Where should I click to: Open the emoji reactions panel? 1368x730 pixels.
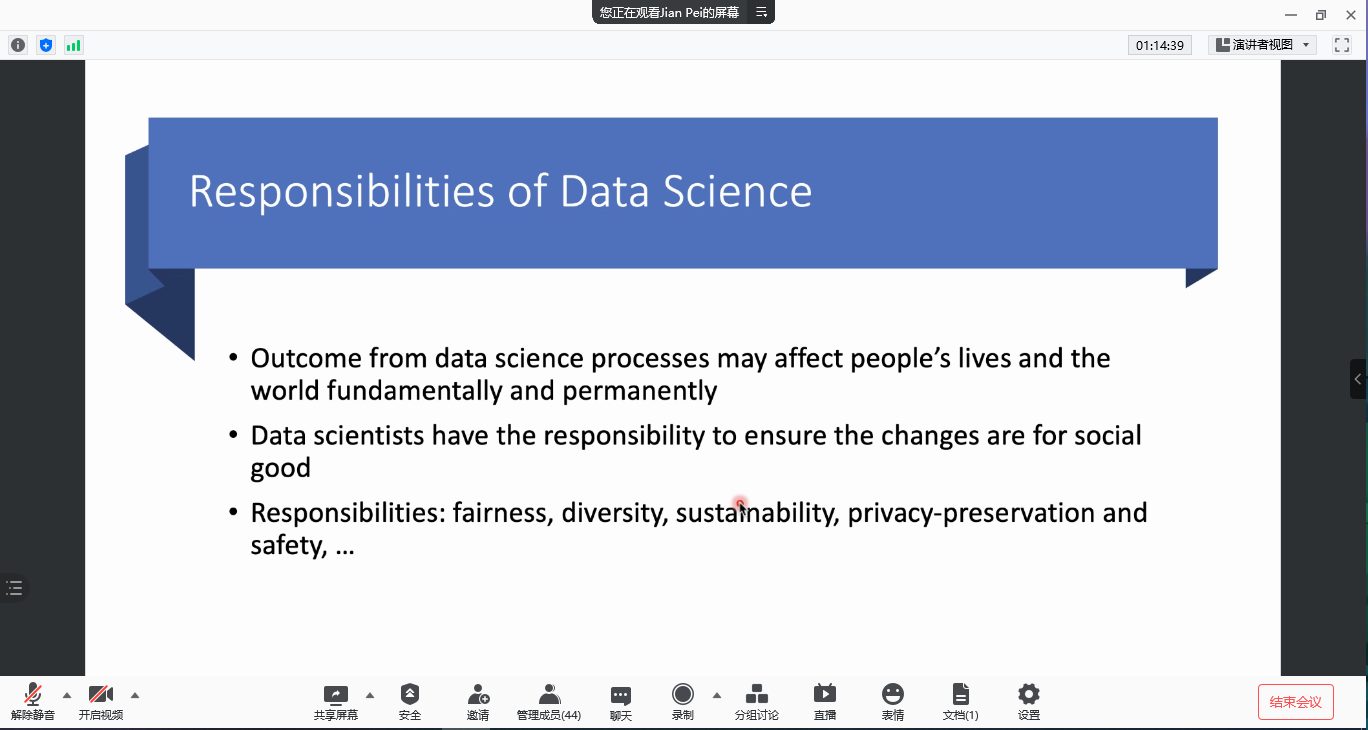[893, 701]
